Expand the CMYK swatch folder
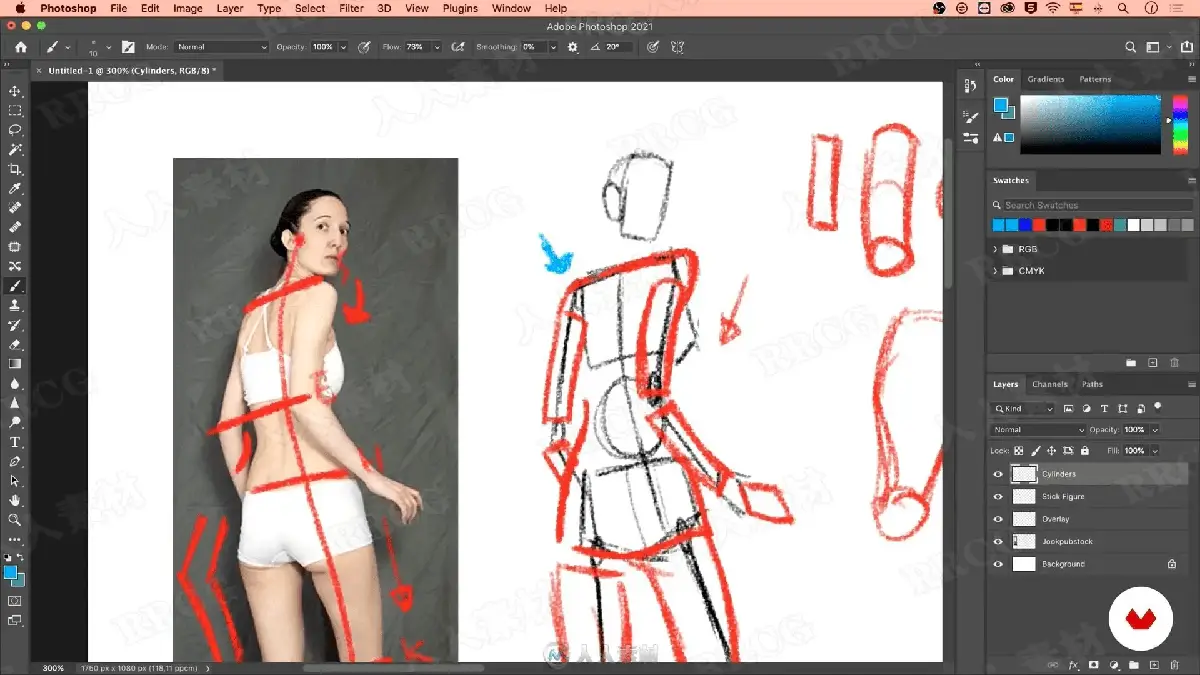 coord(995,271)
